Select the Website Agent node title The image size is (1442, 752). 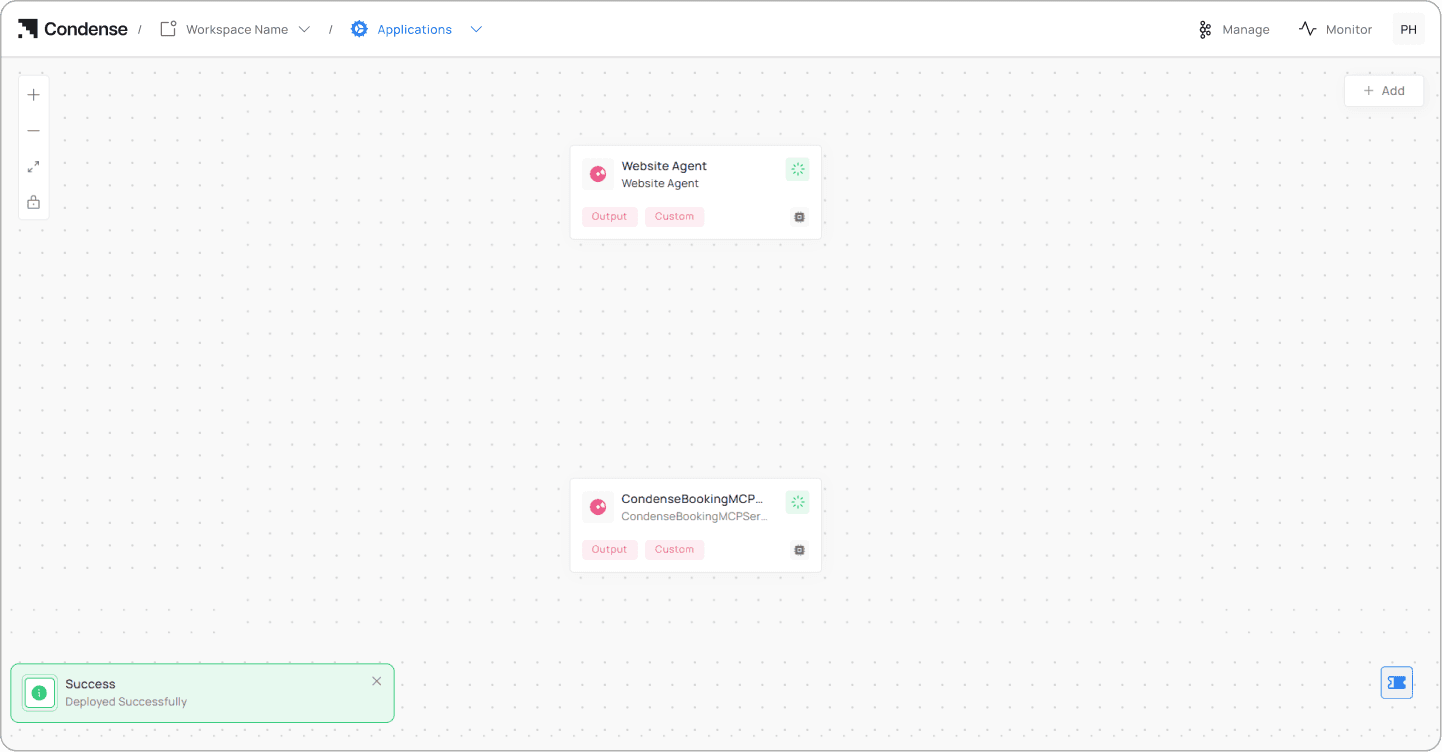664,166
